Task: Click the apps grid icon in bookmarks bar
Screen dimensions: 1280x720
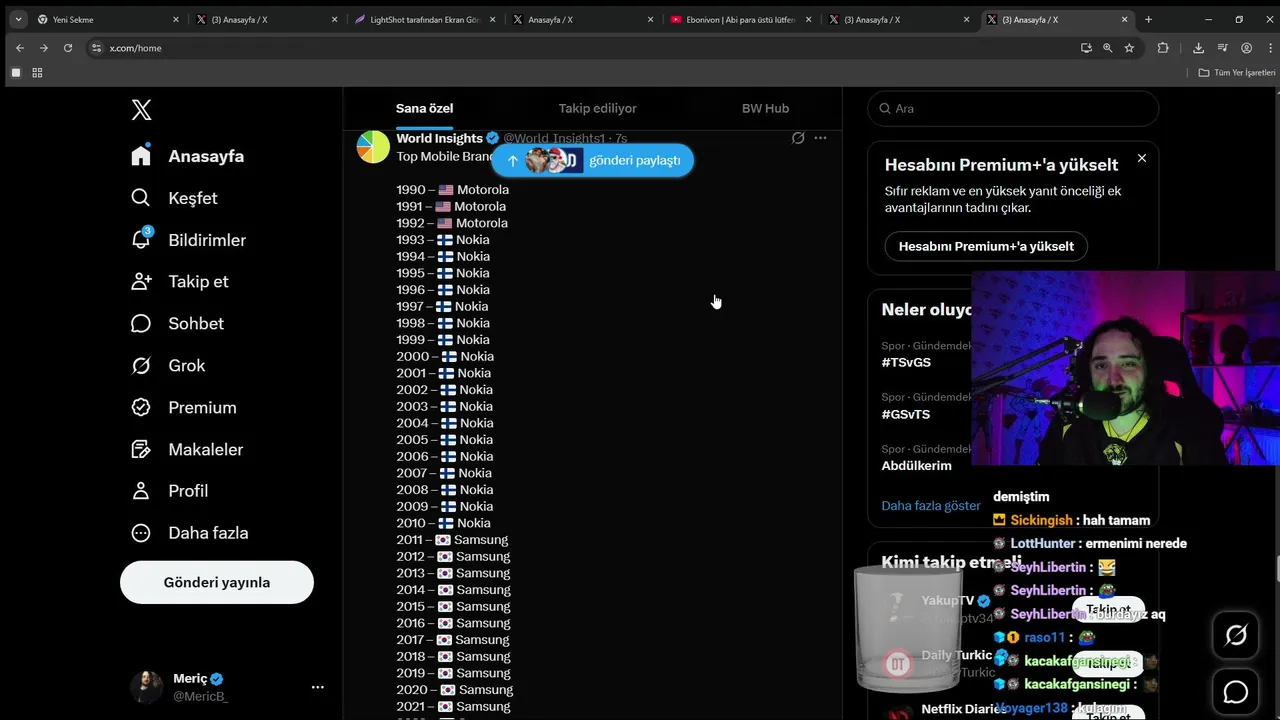Action: pos(37,72)
